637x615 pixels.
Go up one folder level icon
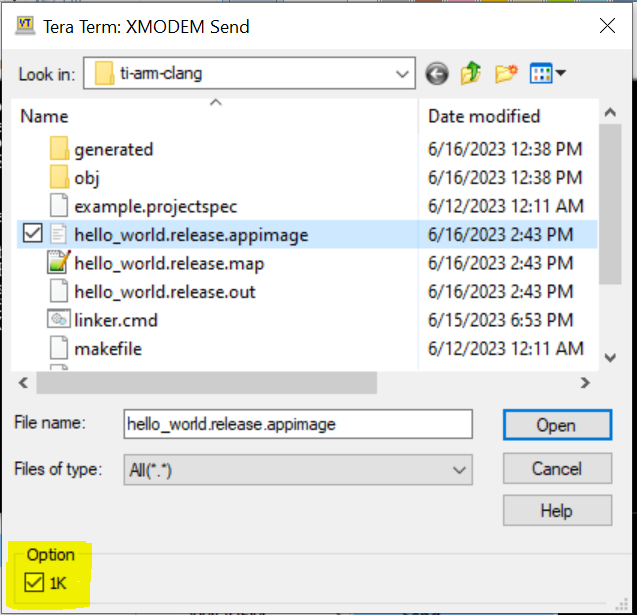pos(470,73)
